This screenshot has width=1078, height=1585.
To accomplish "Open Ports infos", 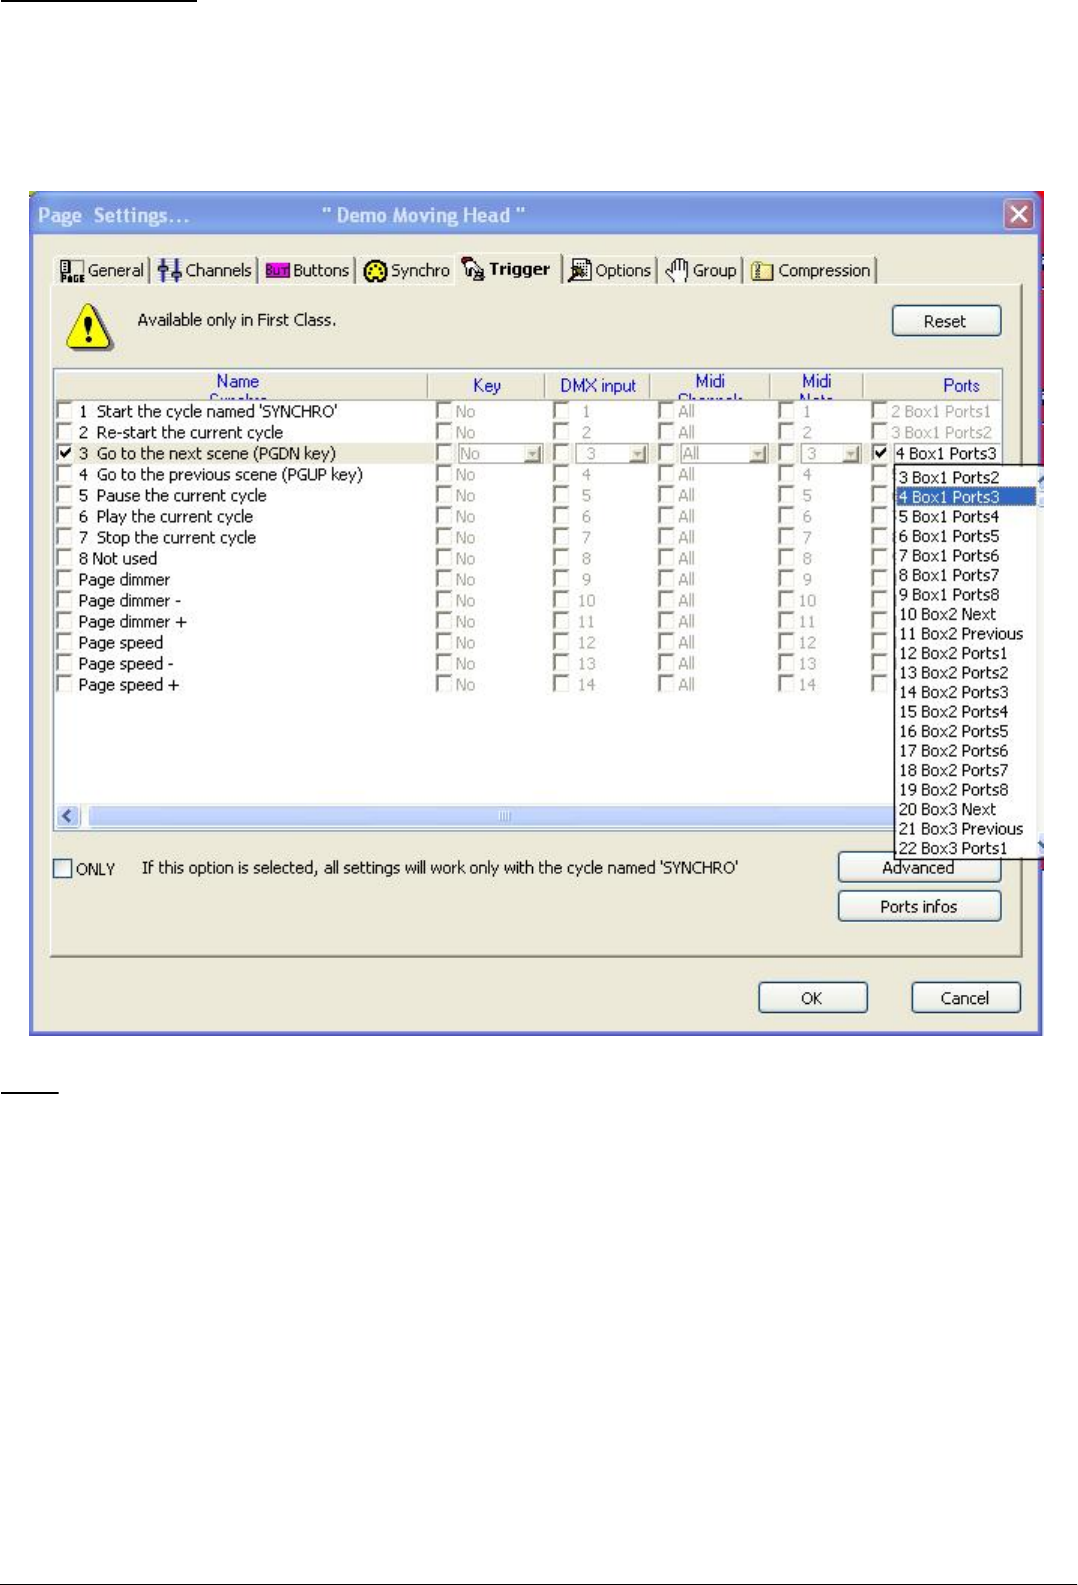I will (919, 906).
